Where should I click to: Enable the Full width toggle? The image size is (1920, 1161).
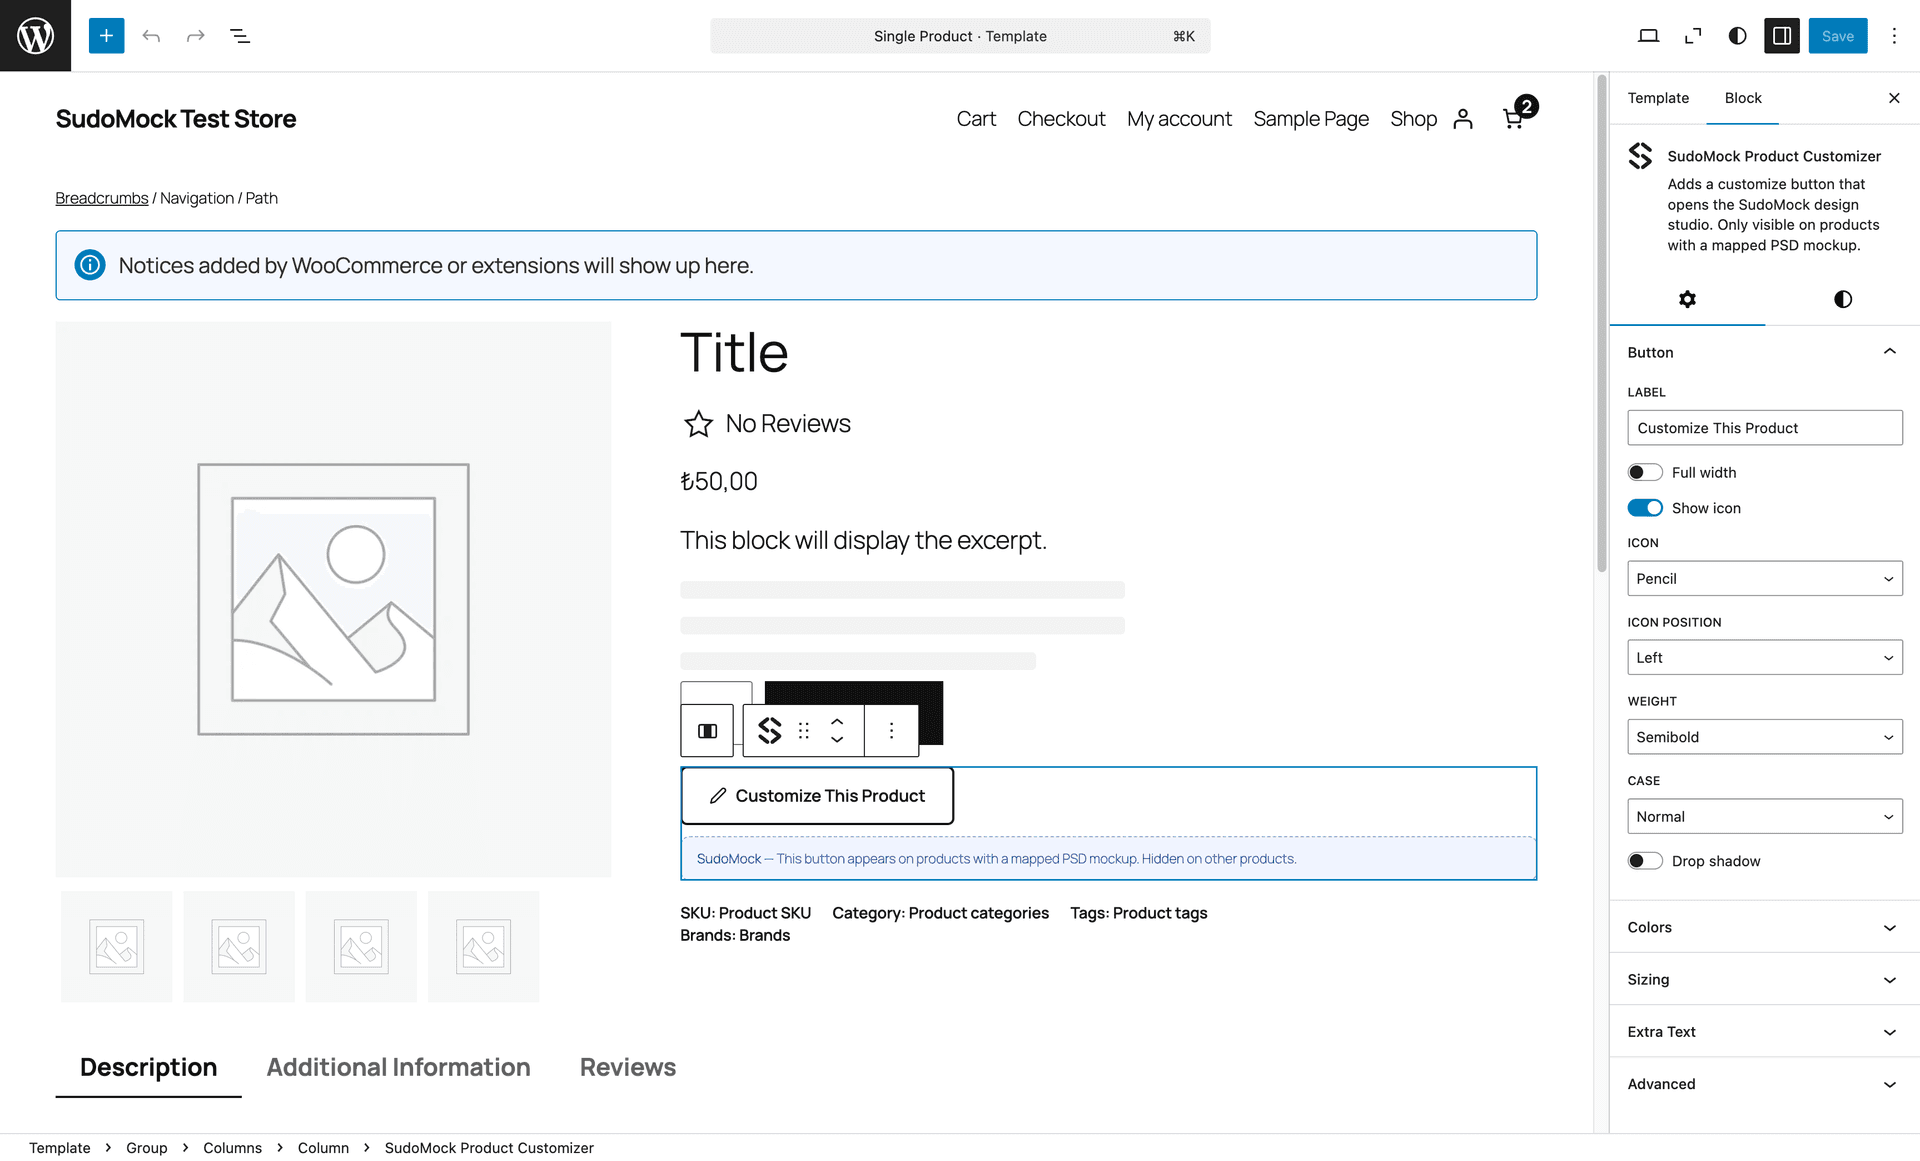tap(1645, 471)
